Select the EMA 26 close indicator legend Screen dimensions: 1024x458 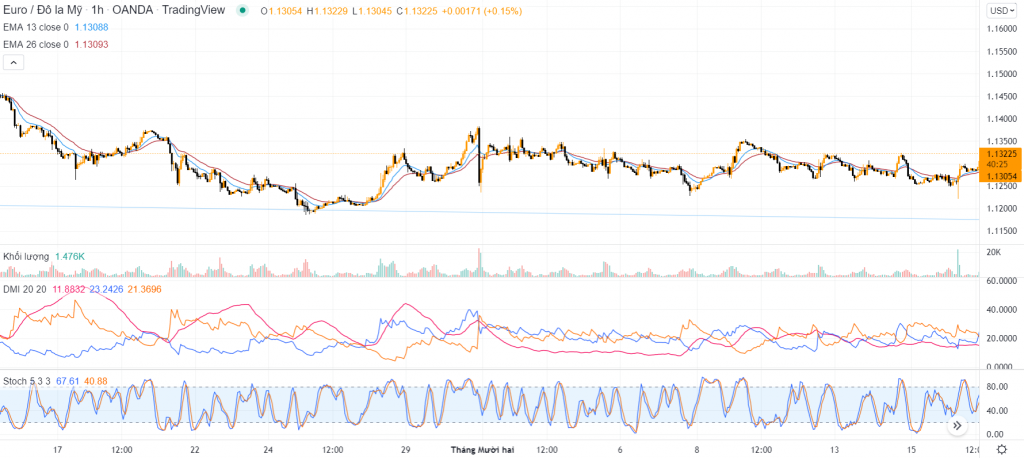click(x=36, y=44)
